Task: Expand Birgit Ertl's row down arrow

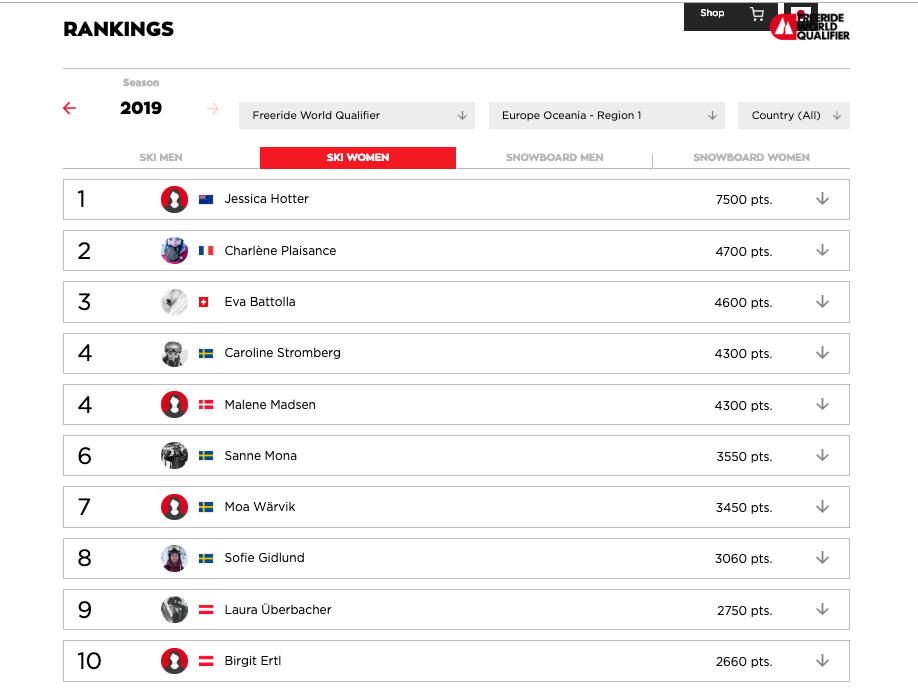Action: [x=822, y=661]
